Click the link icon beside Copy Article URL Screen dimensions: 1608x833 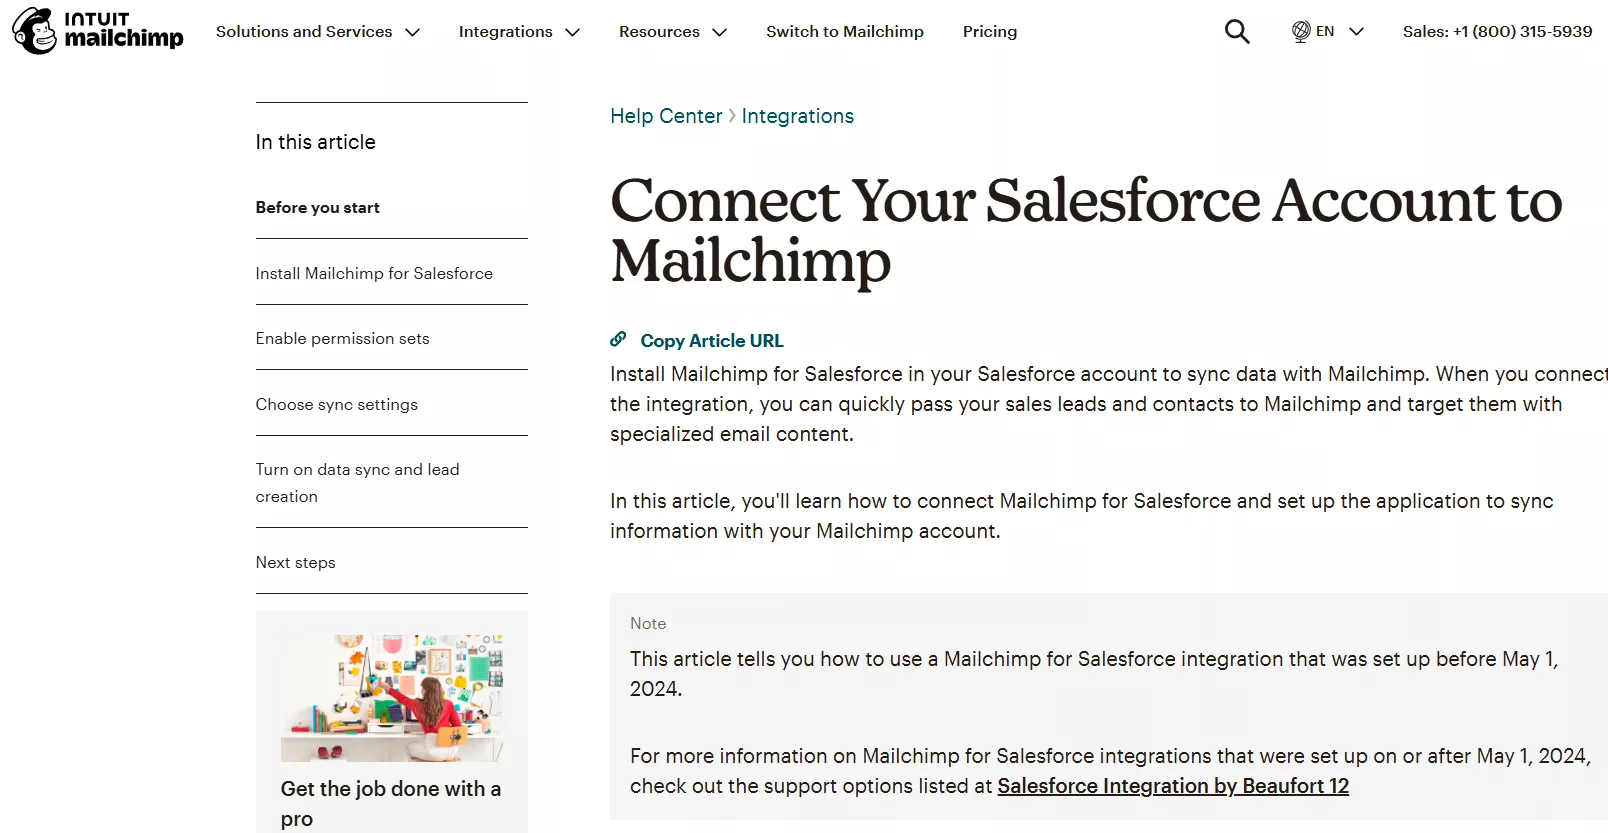[618, 340]
